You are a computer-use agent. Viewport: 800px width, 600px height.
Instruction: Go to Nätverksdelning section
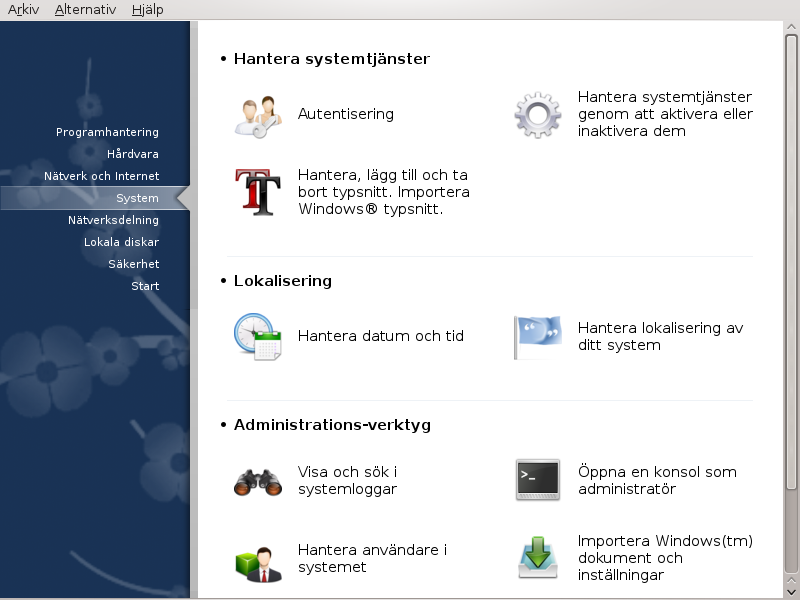(x=113, y=220)
